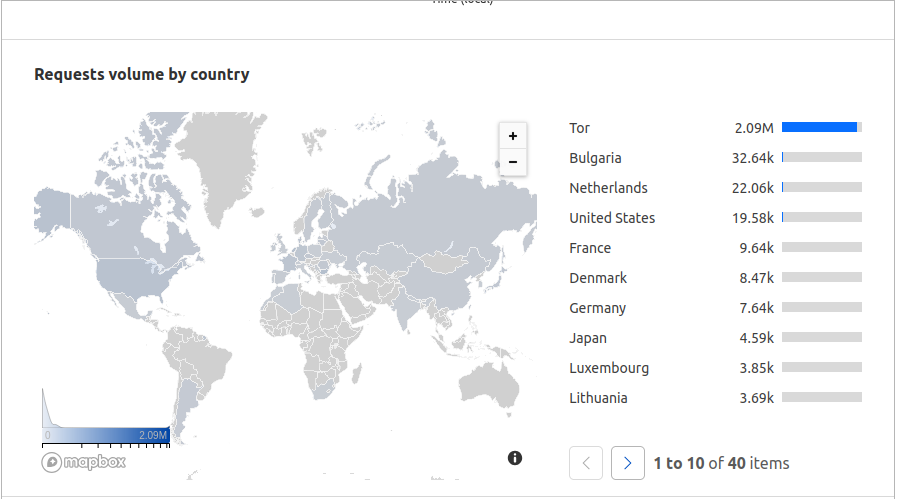The image size is (898, 499).
Task: Zoom out the map with minus button
Action: click(513, 162)
